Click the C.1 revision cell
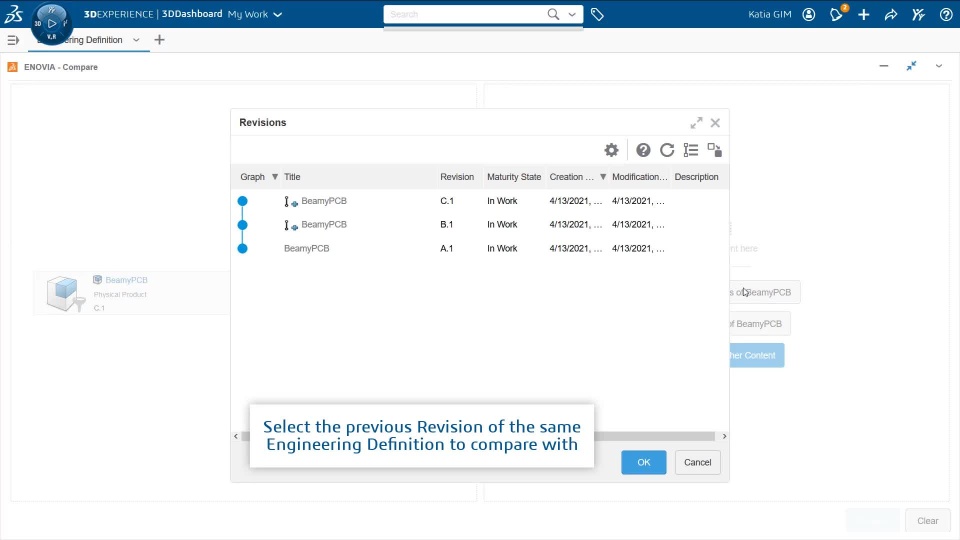 click(447, 201)
